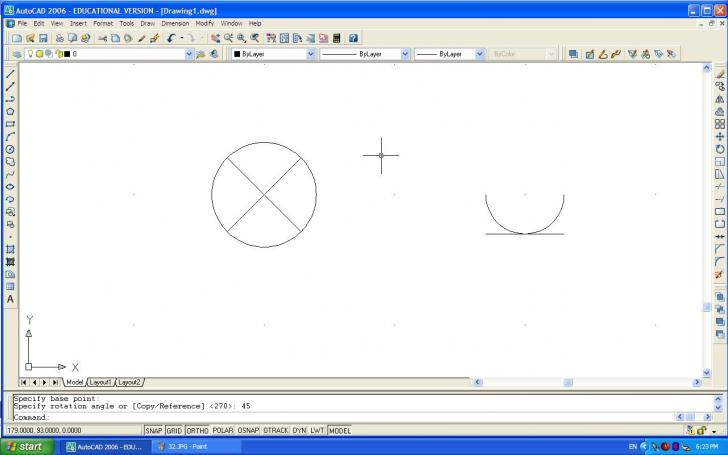Select the Rectangle draw tool
The image size is (728, 455).
pos(10,124)
